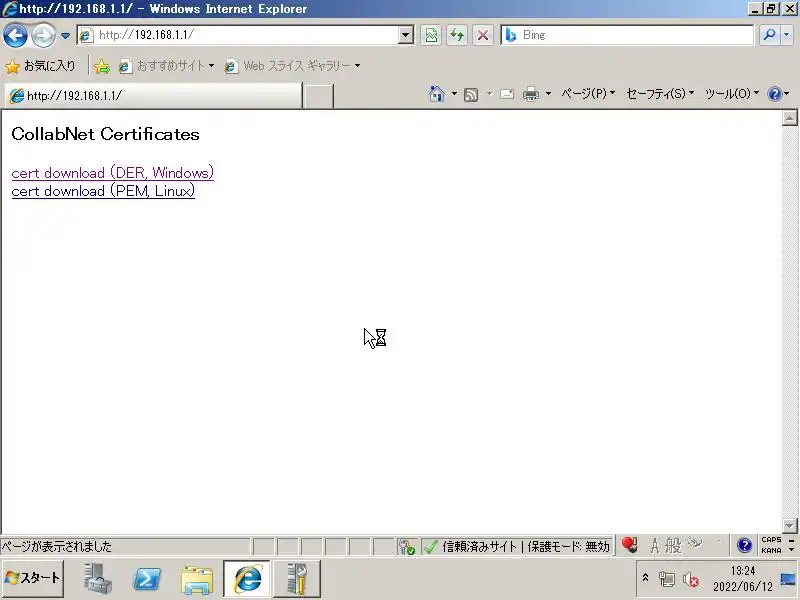This screenshot has height=600, width=800.
Task: Click the network tray icon
Action: point(666,579)
